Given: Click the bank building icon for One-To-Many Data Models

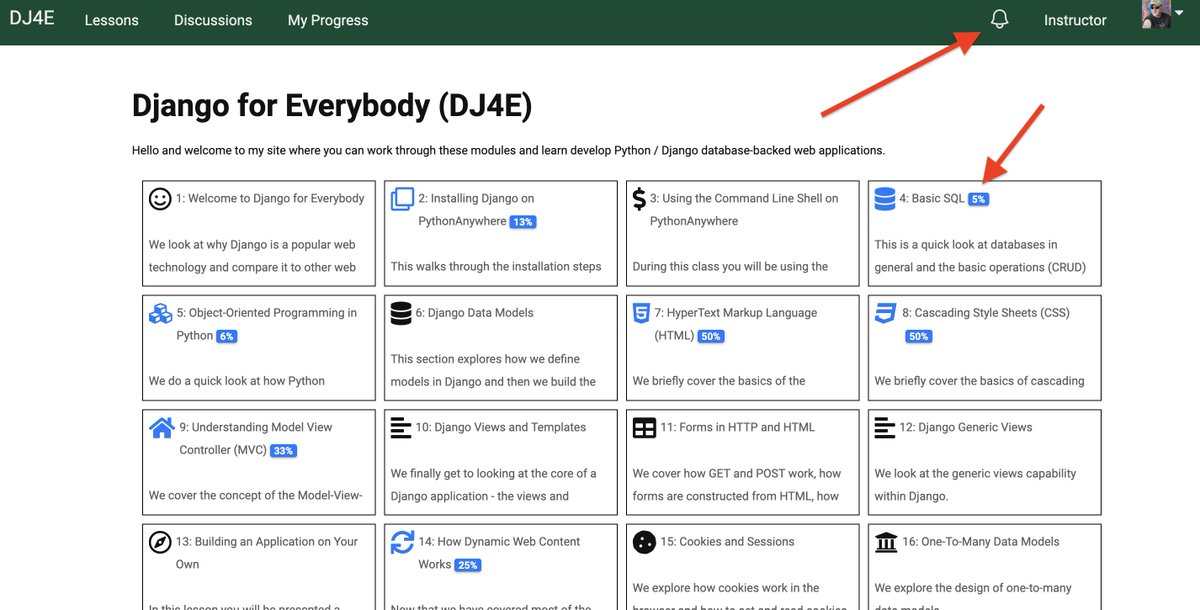Looking at the screenshot, I should tap(886, 542).
